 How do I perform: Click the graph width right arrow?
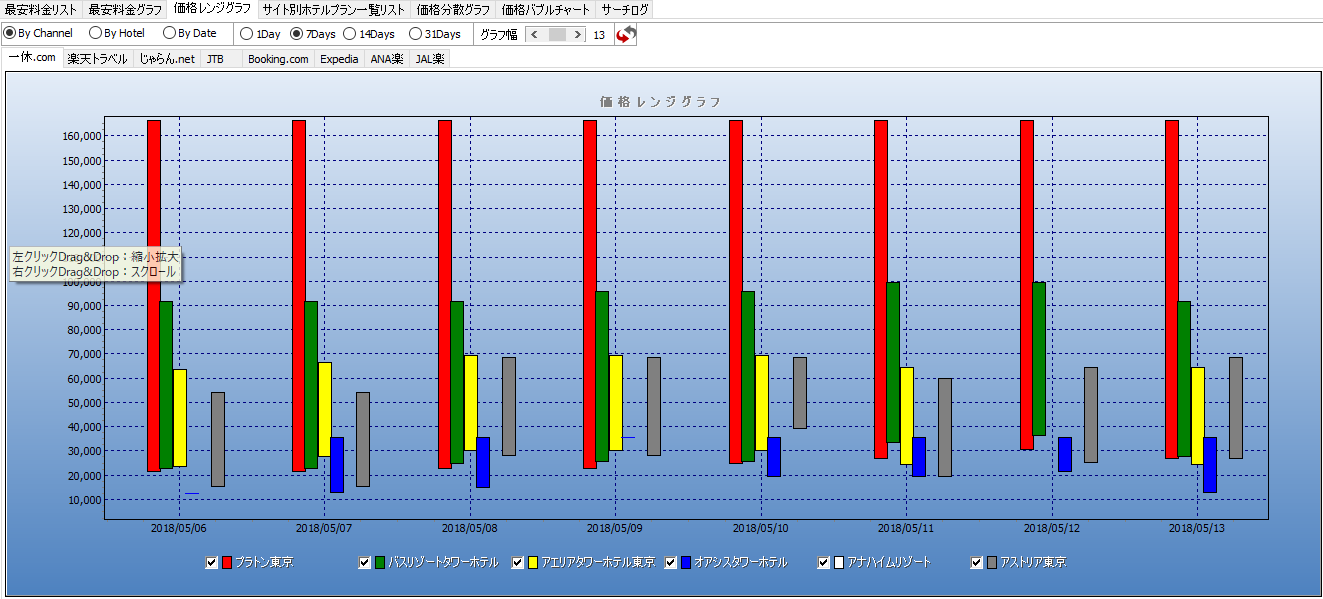coord(577,35)
